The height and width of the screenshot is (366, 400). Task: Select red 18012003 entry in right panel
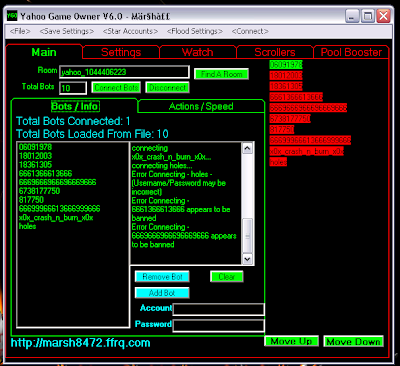click(x=286, y=75)
